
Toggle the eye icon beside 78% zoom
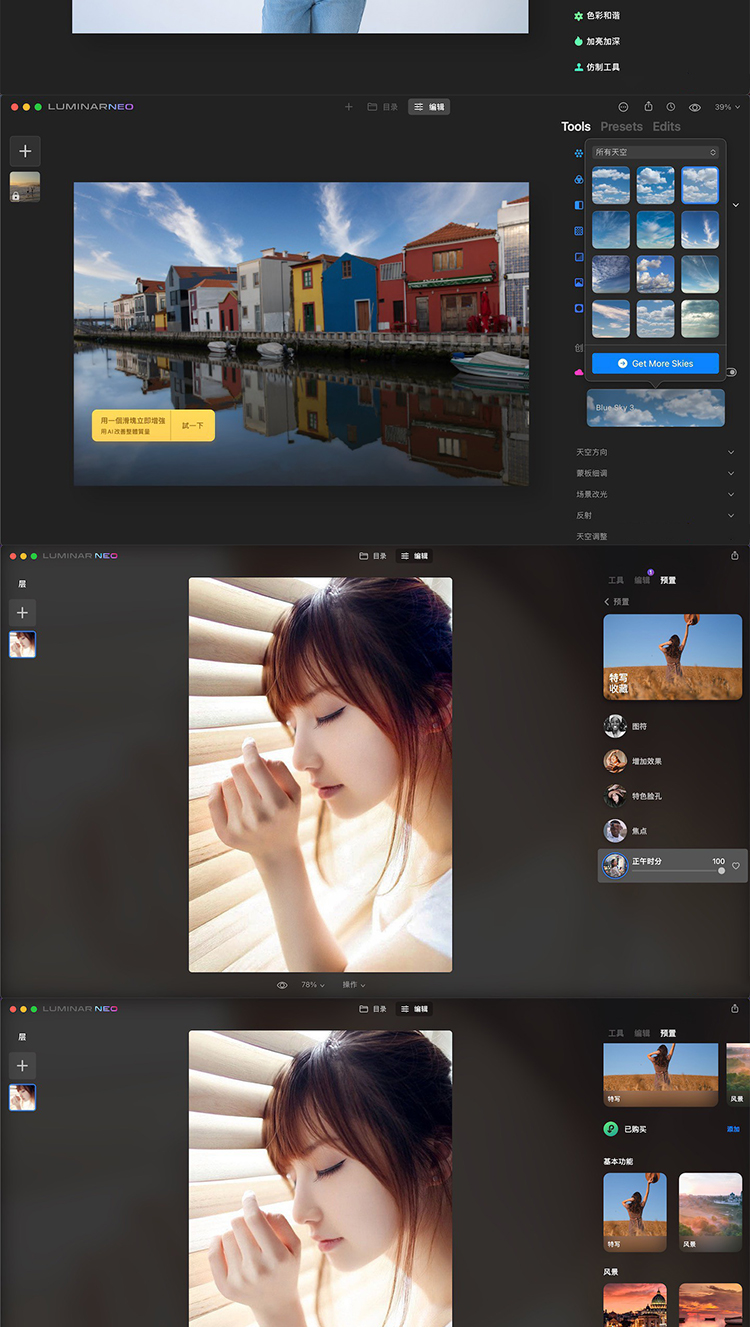tap(282, 985)
